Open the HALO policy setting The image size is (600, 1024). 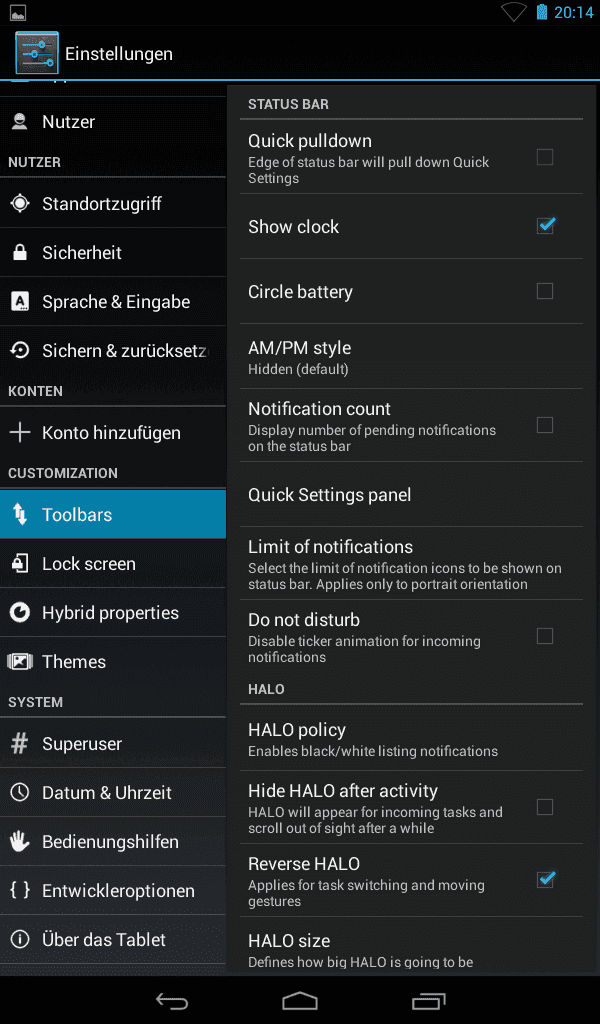(411, 738)
